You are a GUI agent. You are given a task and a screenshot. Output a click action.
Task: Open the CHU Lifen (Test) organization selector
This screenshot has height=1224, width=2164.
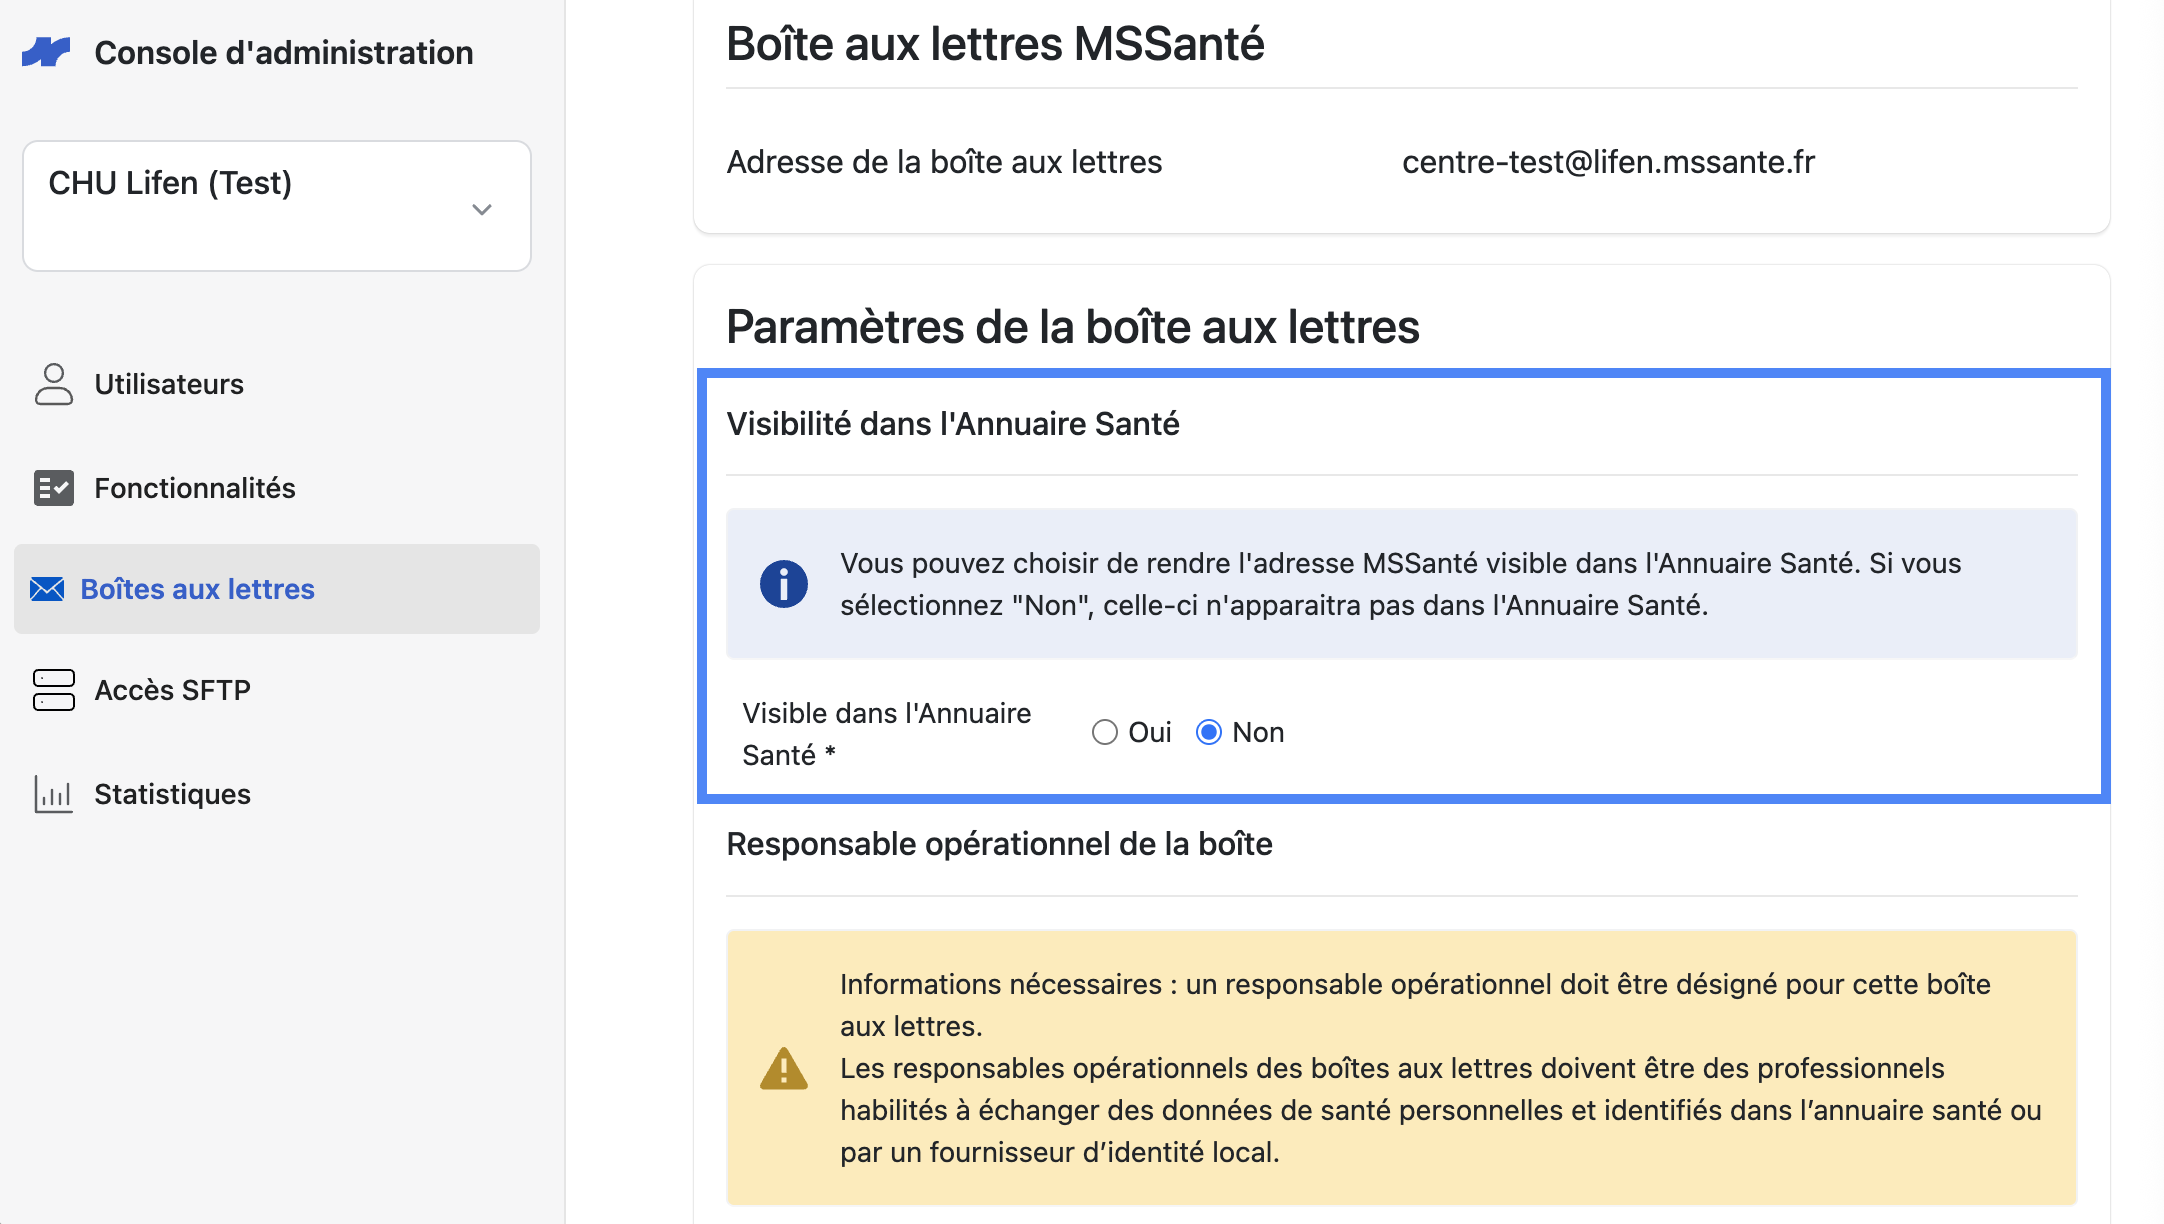point(277,206)
